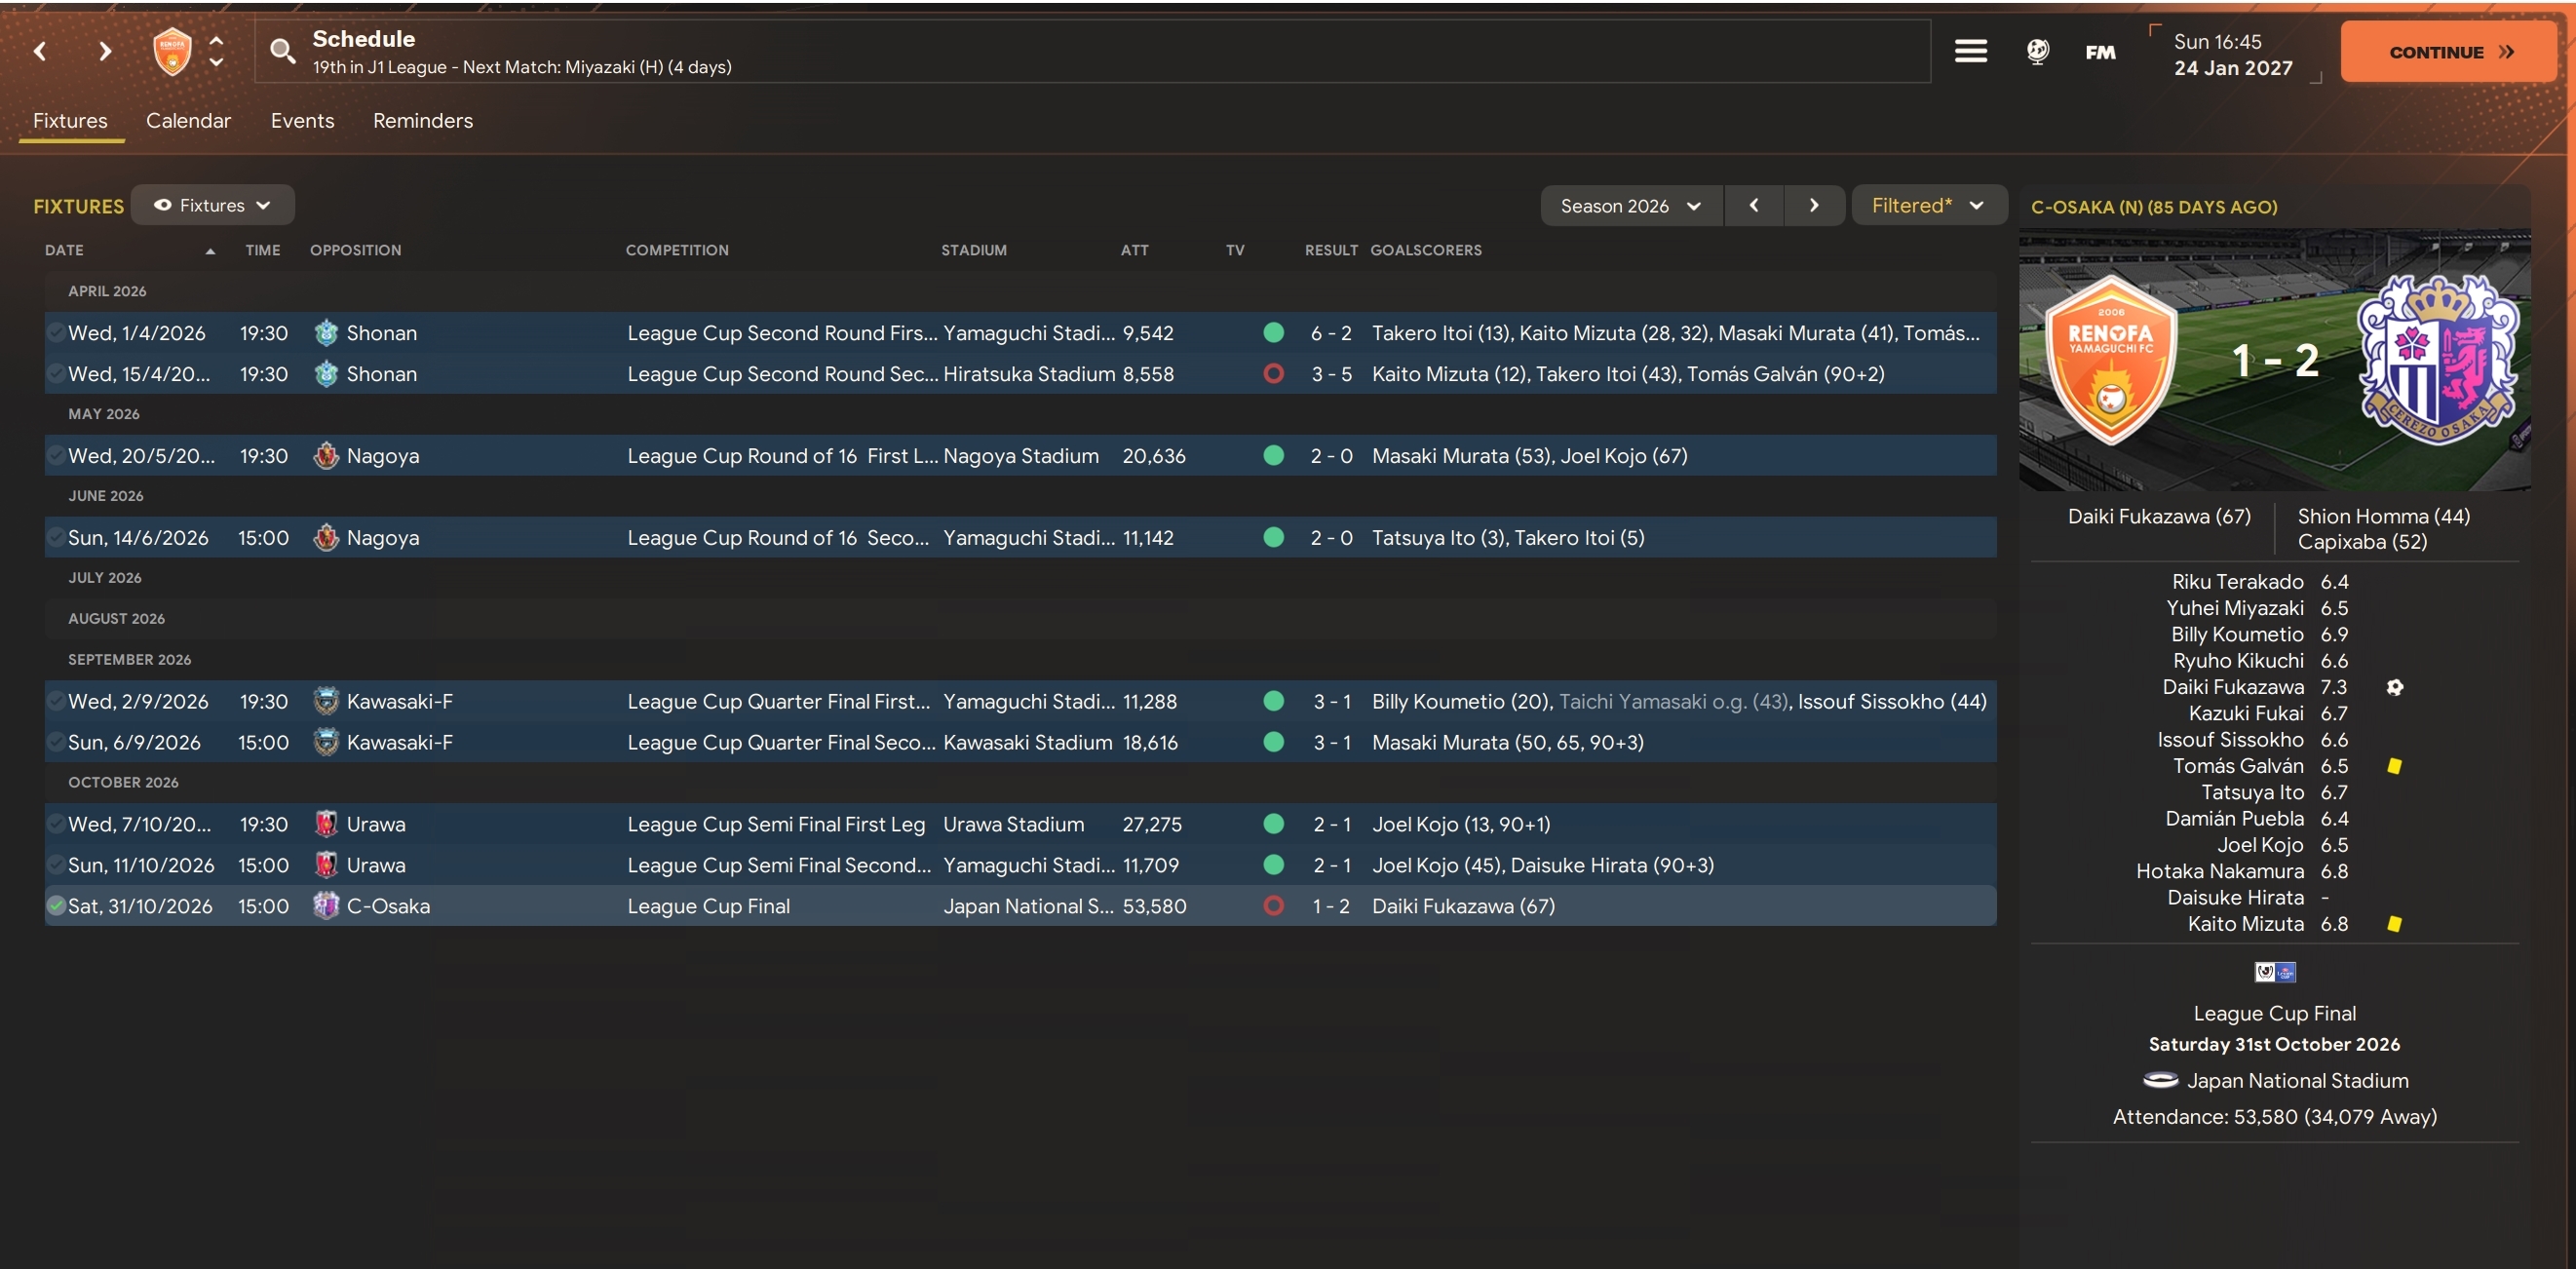Switch to the Reminders tab
Image resolution: width=2576 pixels, height=1269 pixels.
(422, 121)
